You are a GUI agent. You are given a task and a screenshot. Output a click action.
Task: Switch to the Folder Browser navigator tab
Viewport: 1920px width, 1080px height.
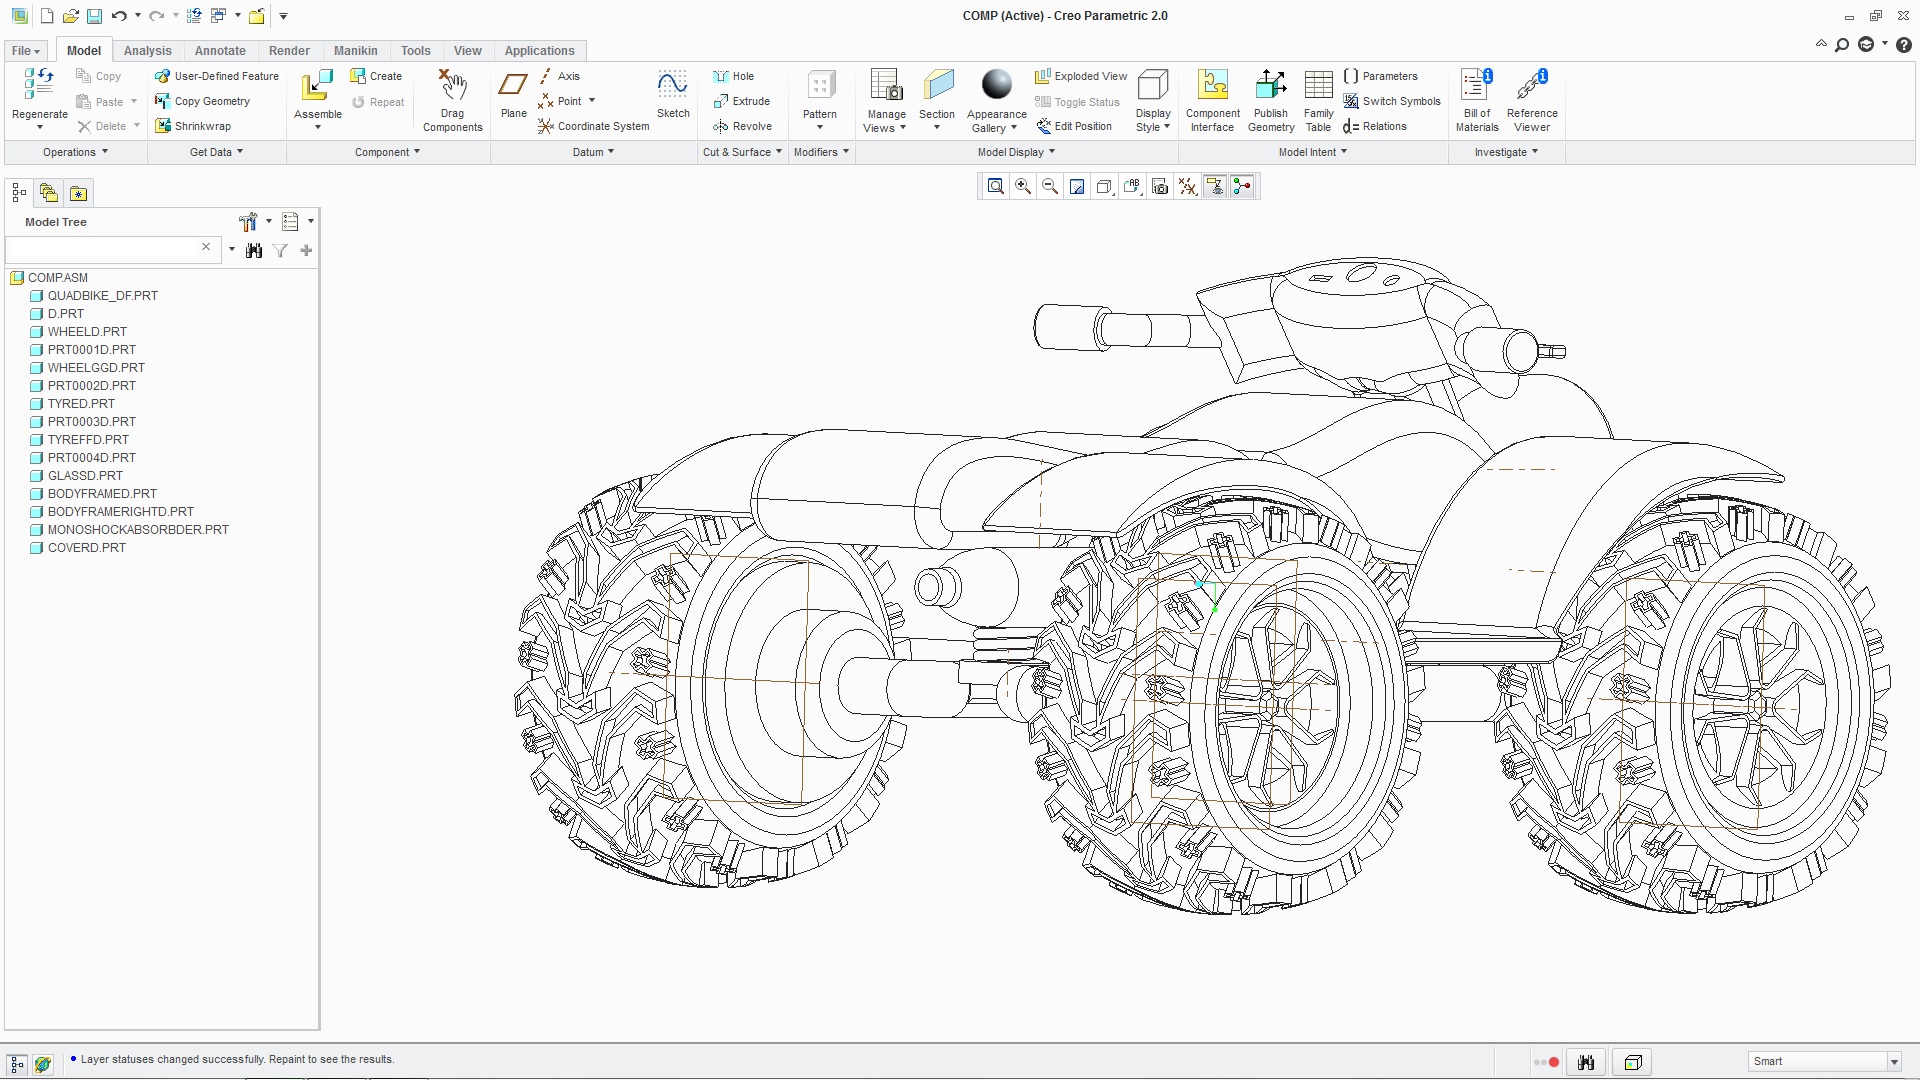tap(49, 193)
